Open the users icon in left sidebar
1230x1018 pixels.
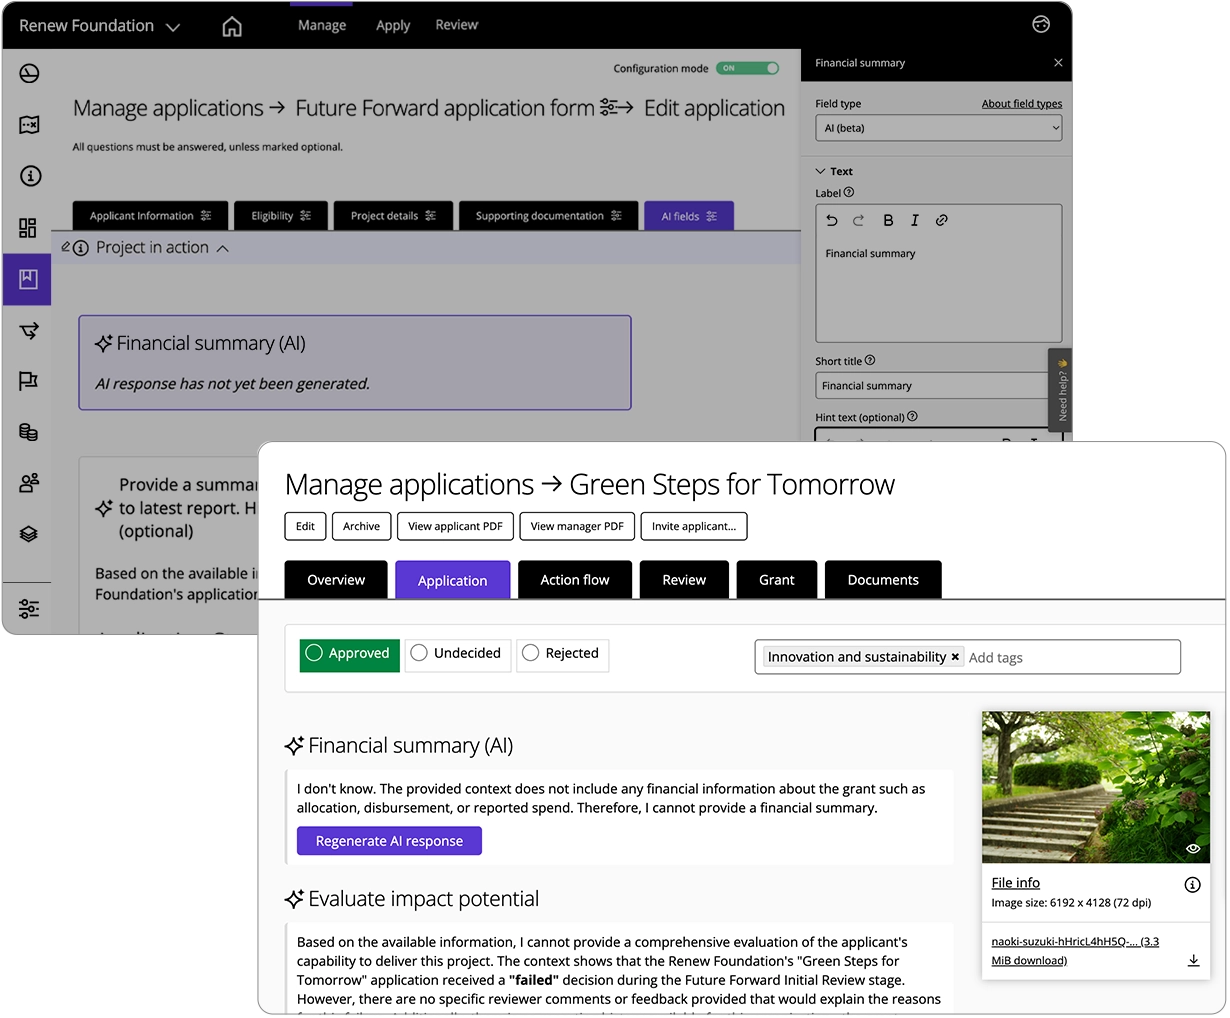point(27,483)
